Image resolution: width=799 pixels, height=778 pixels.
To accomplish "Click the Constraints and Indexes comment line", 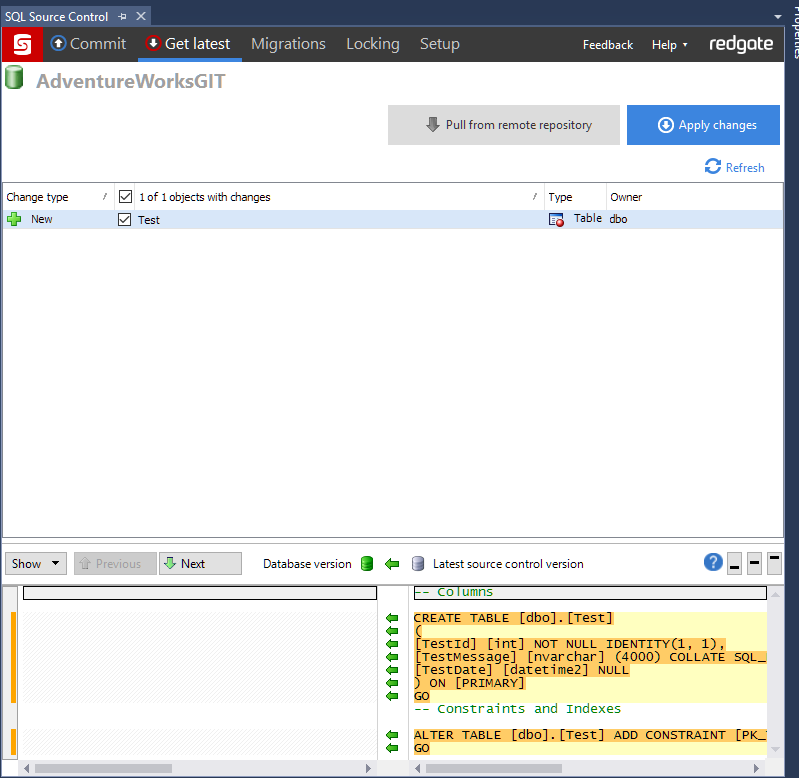I will (x=517, y=709).
